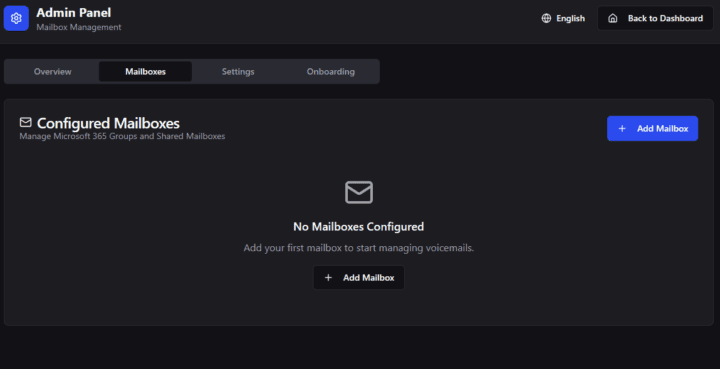Click the Admin Panel title text
Viewport: 720px width, 369px height.
(x=73, y=12)
